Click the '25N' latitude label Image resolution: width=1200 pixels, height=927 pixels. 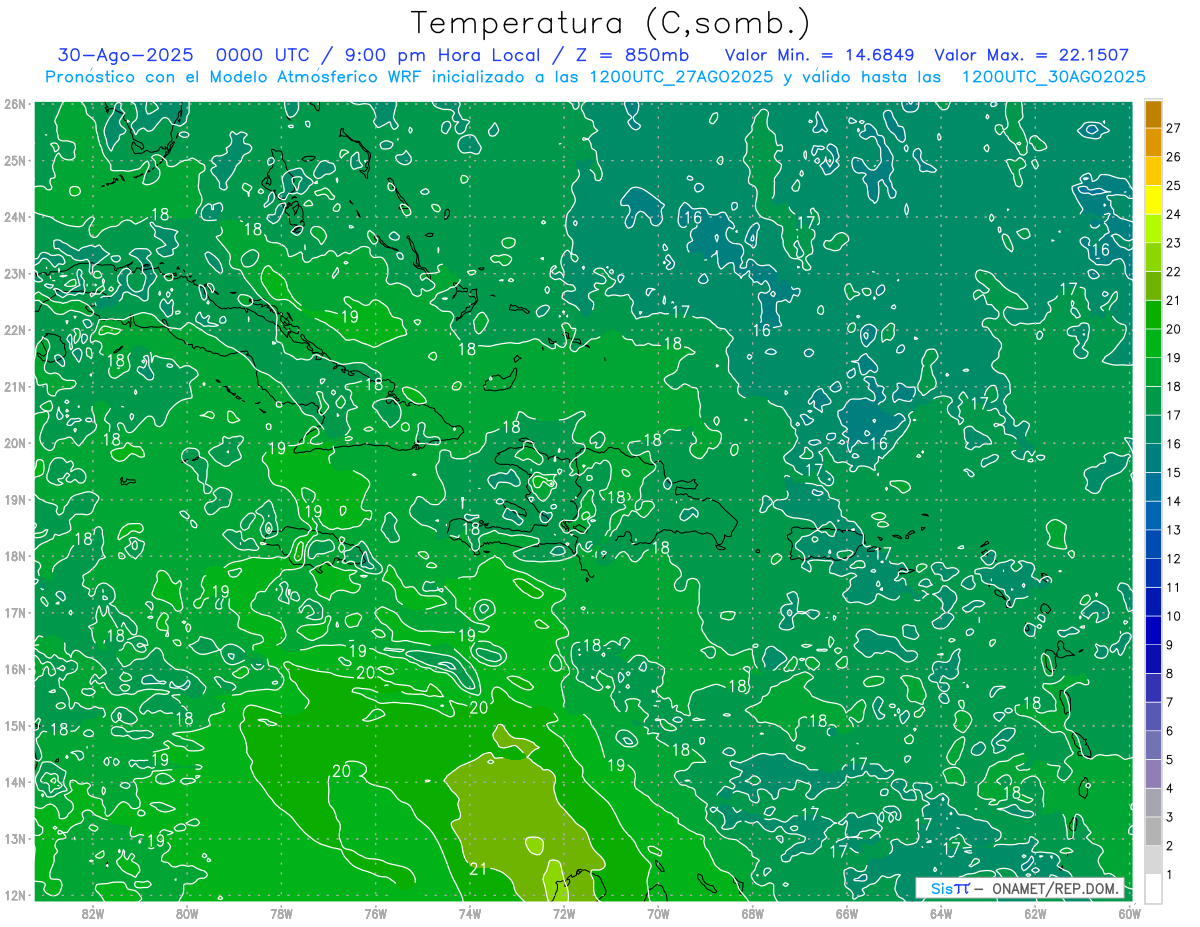[15, 160]
